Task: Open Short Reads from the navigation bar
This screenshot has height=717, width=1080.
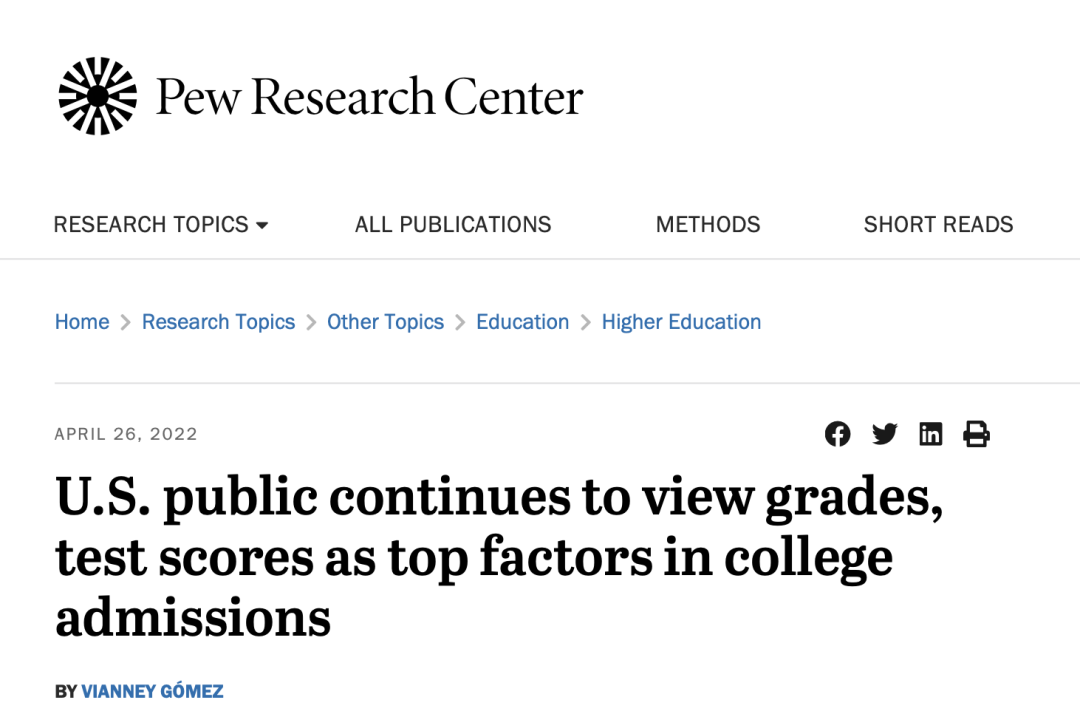Action: coord(938,225)
